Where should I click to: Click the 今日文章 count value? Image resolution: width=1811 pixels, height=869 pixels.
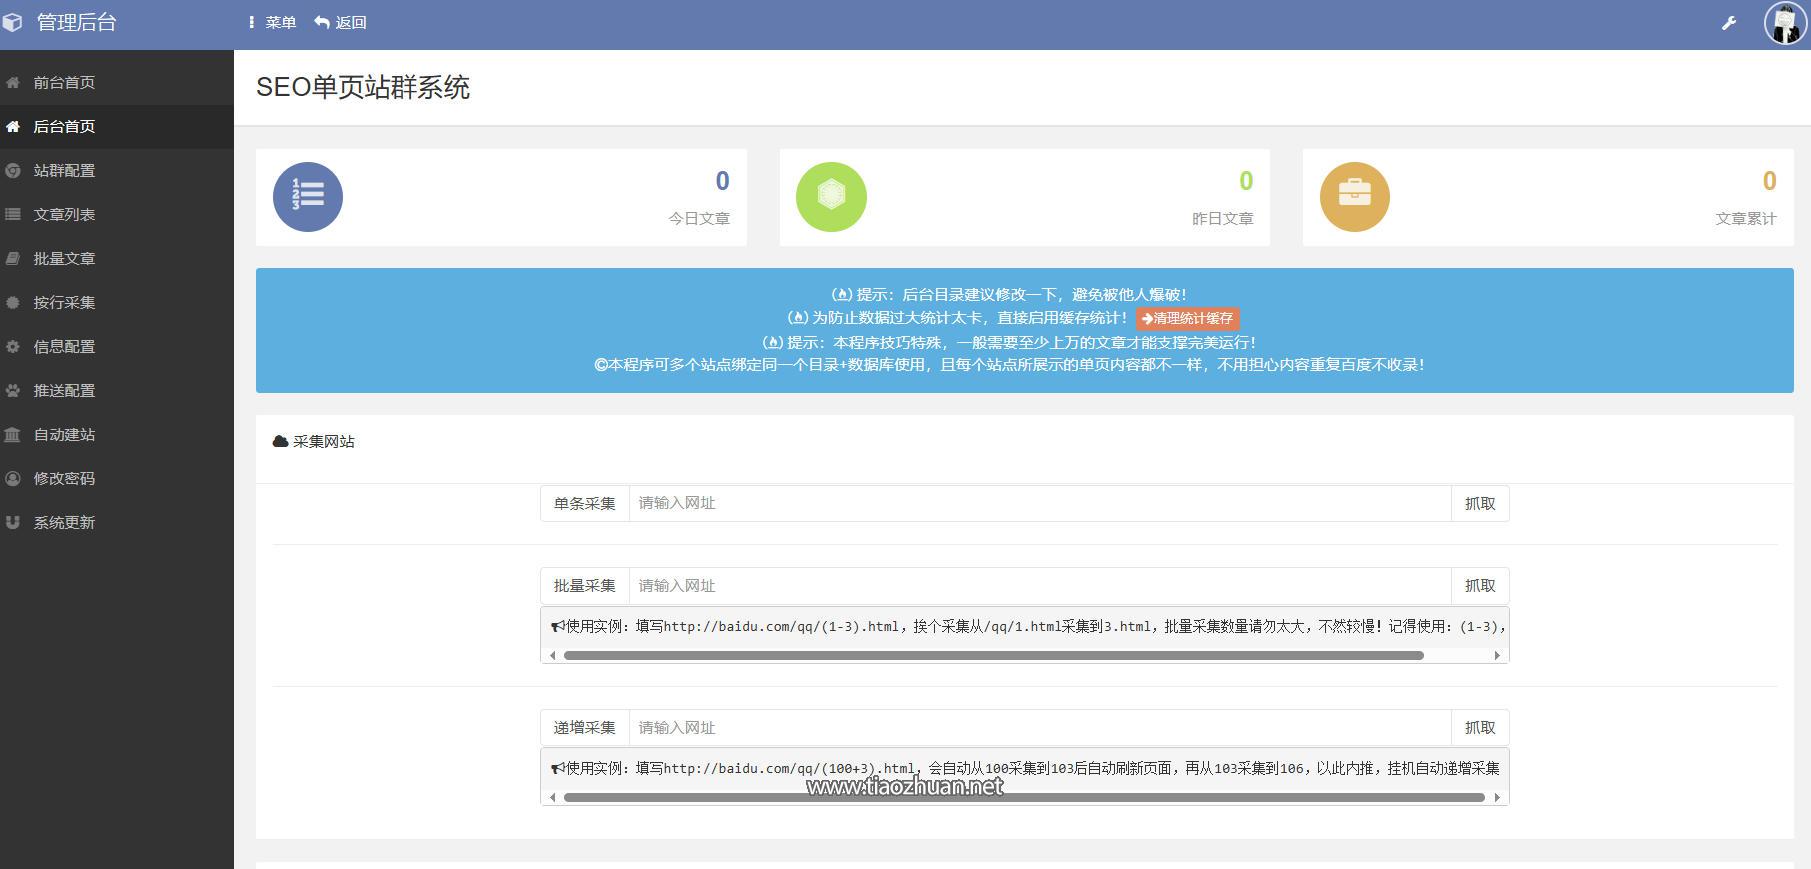click(722, 181)
